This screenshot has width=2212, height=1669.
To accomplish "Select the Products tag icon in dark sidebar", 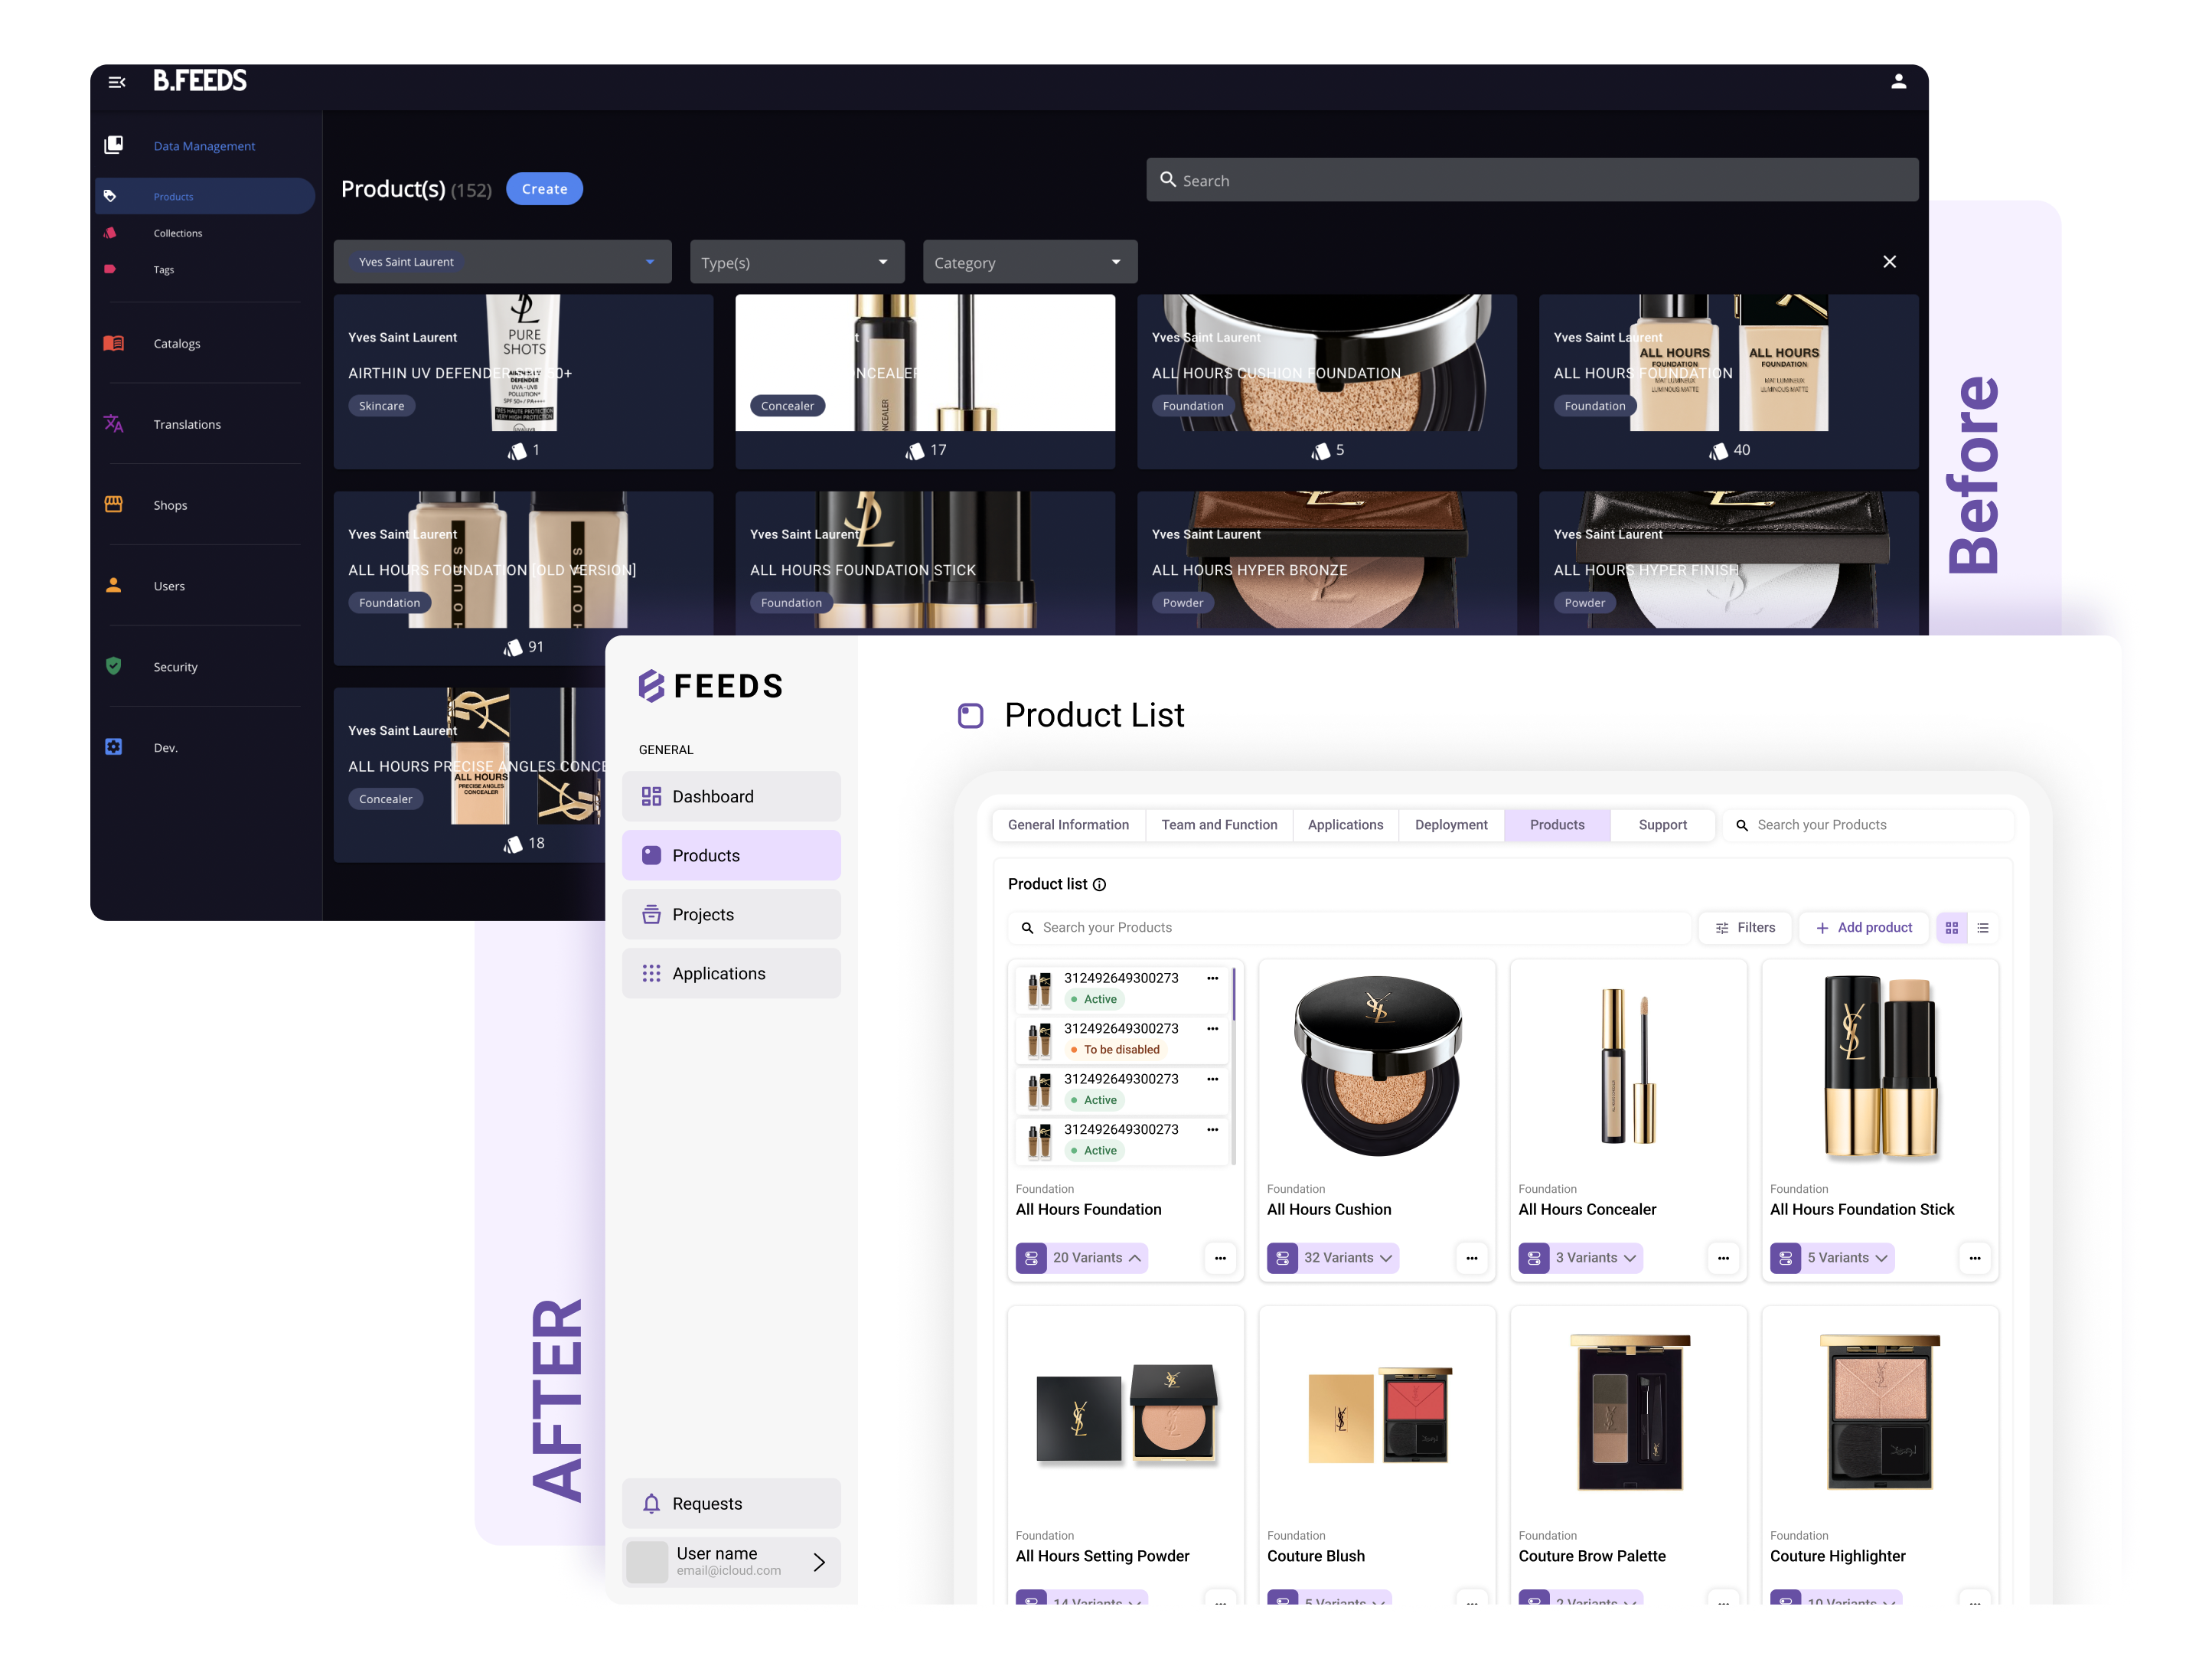I will coord(110,196).
